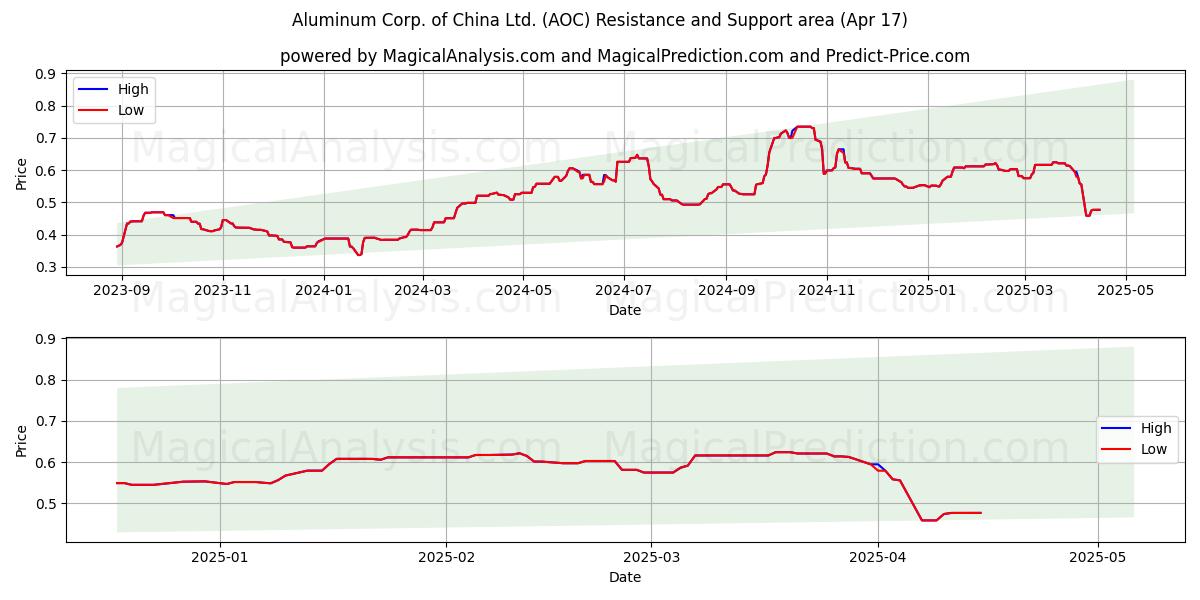Click the '2025-05' date label on the bottom chart
The image size is (1200, 600).
(x=1098, y=559)
